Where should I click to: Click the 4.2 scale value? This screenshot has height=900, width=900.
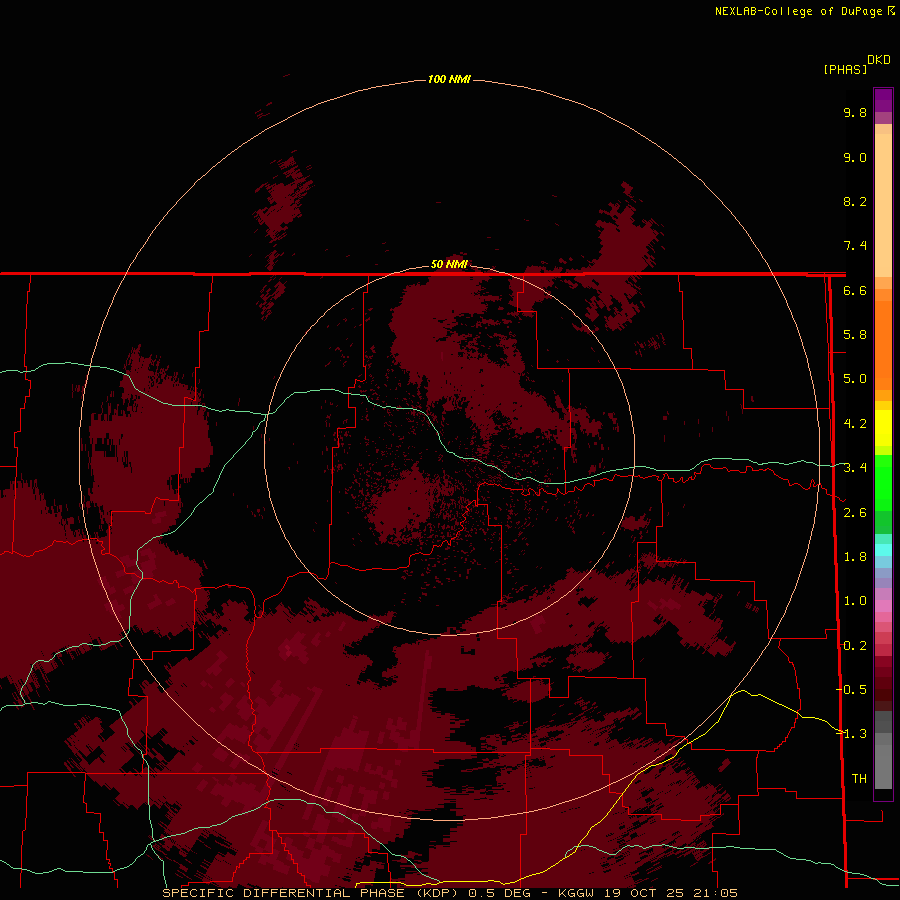(855, 424)
